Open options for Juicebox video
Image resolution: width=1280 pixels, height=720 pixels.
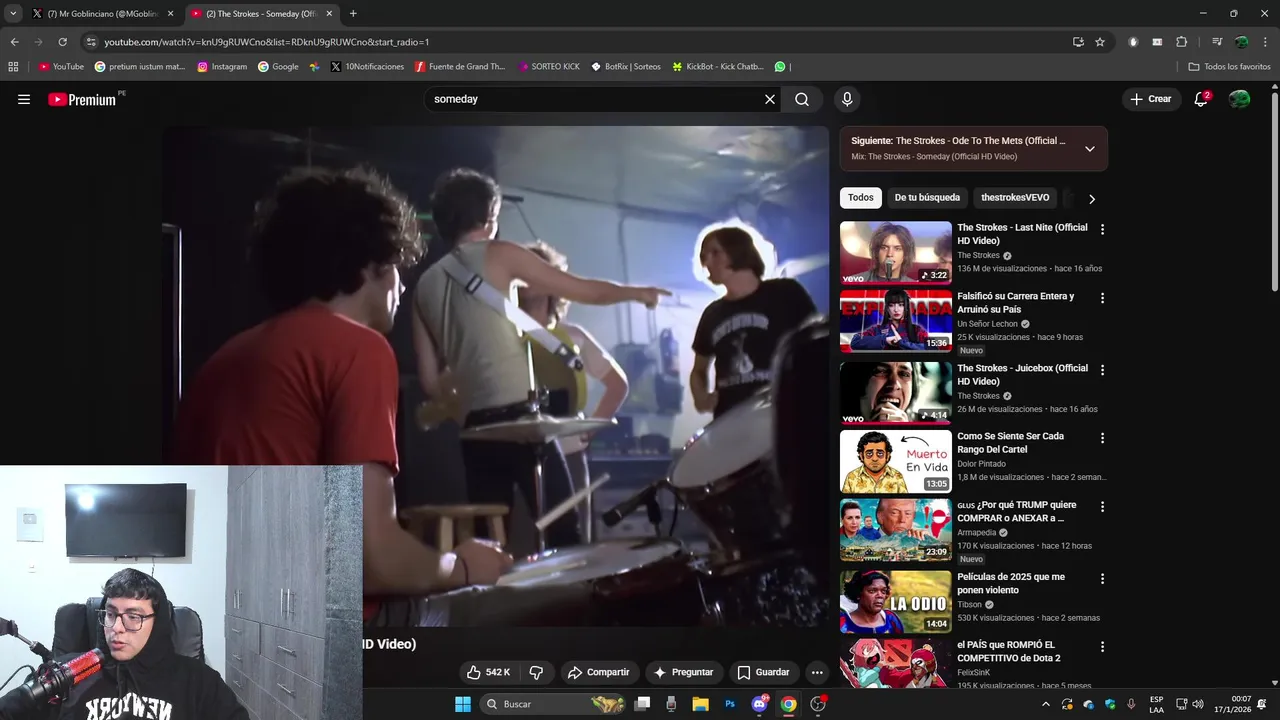(x=1102, y=370)
